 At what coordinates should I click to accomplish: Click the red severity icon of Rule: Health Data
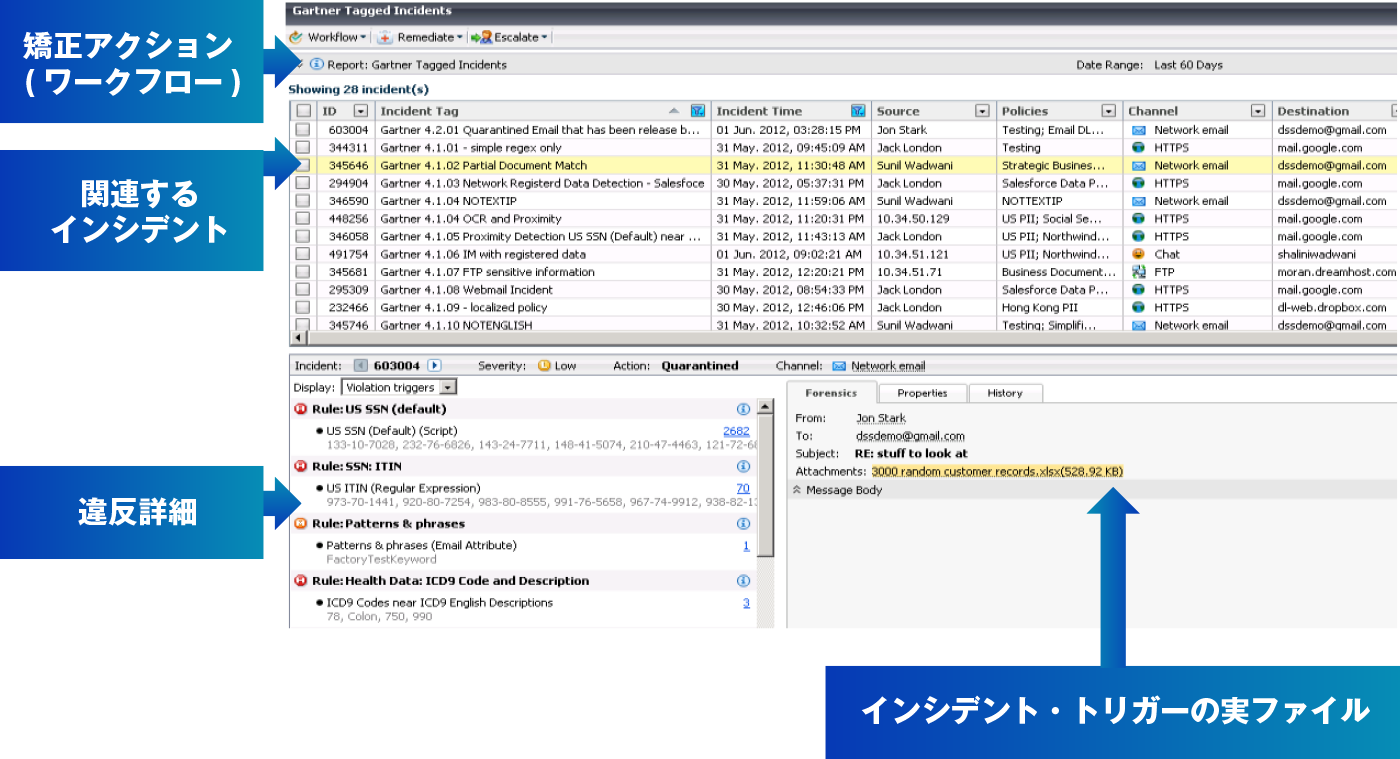tap(301, 581)
